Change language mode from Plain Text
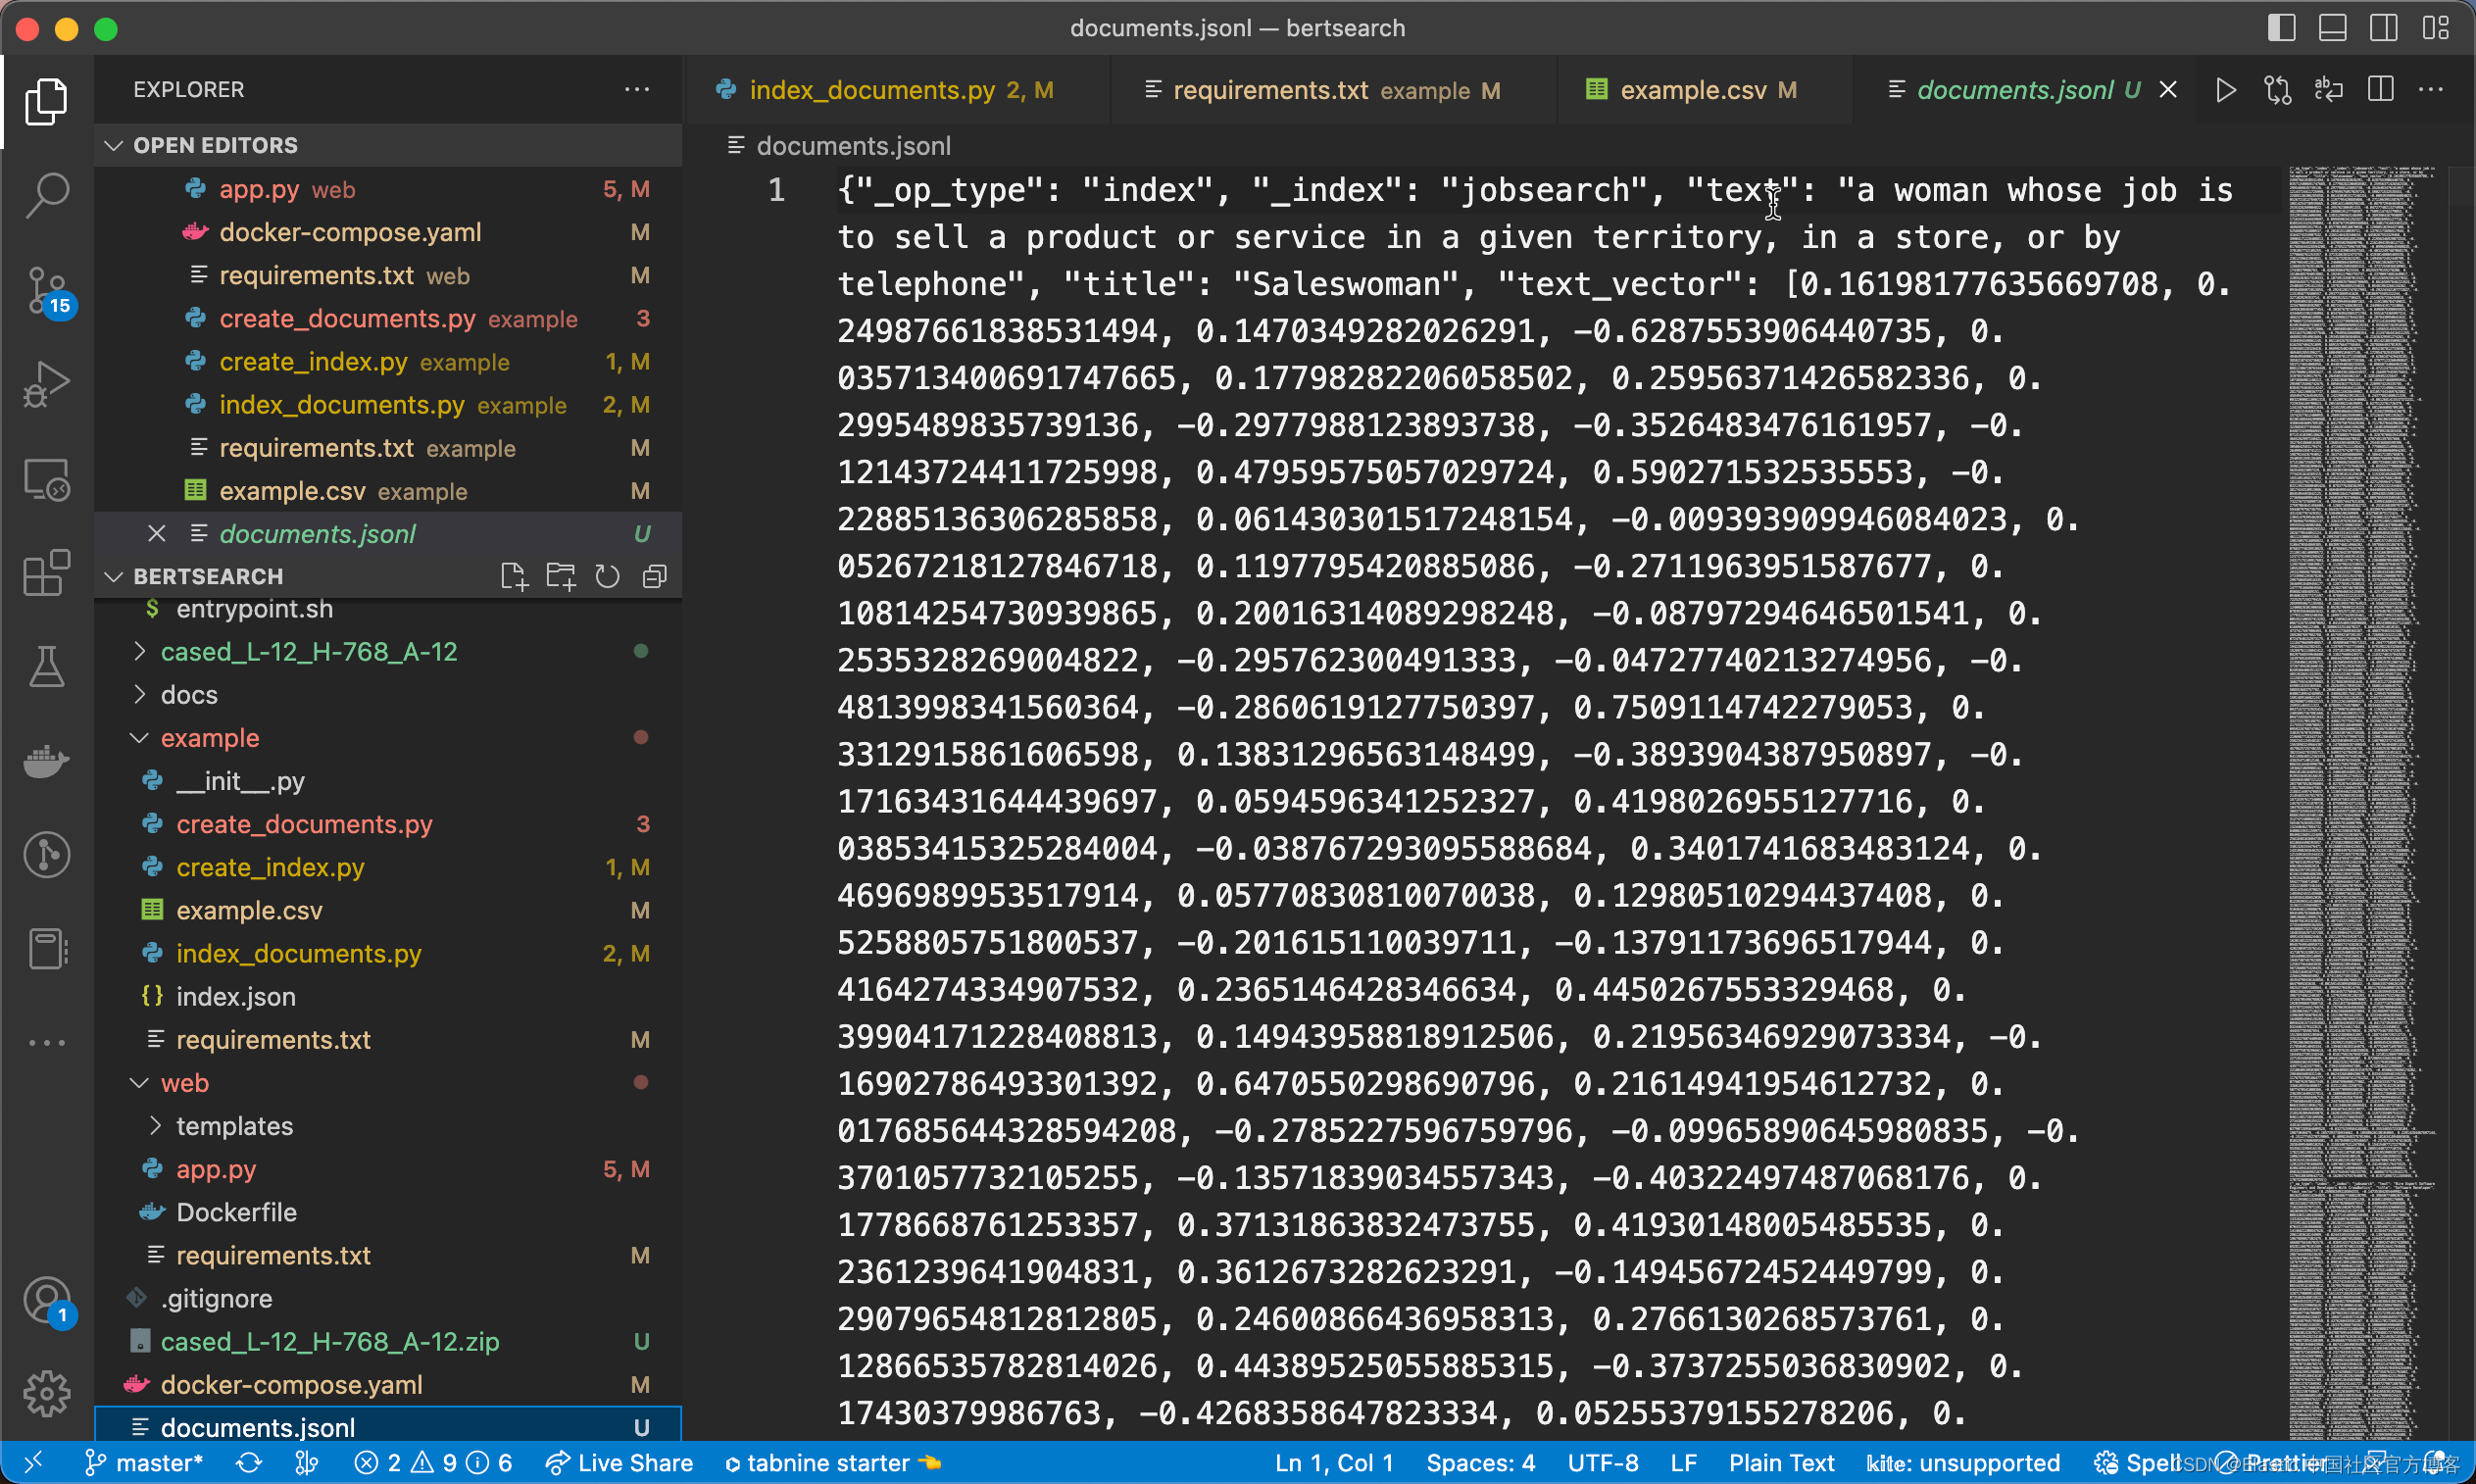 1781,1463
